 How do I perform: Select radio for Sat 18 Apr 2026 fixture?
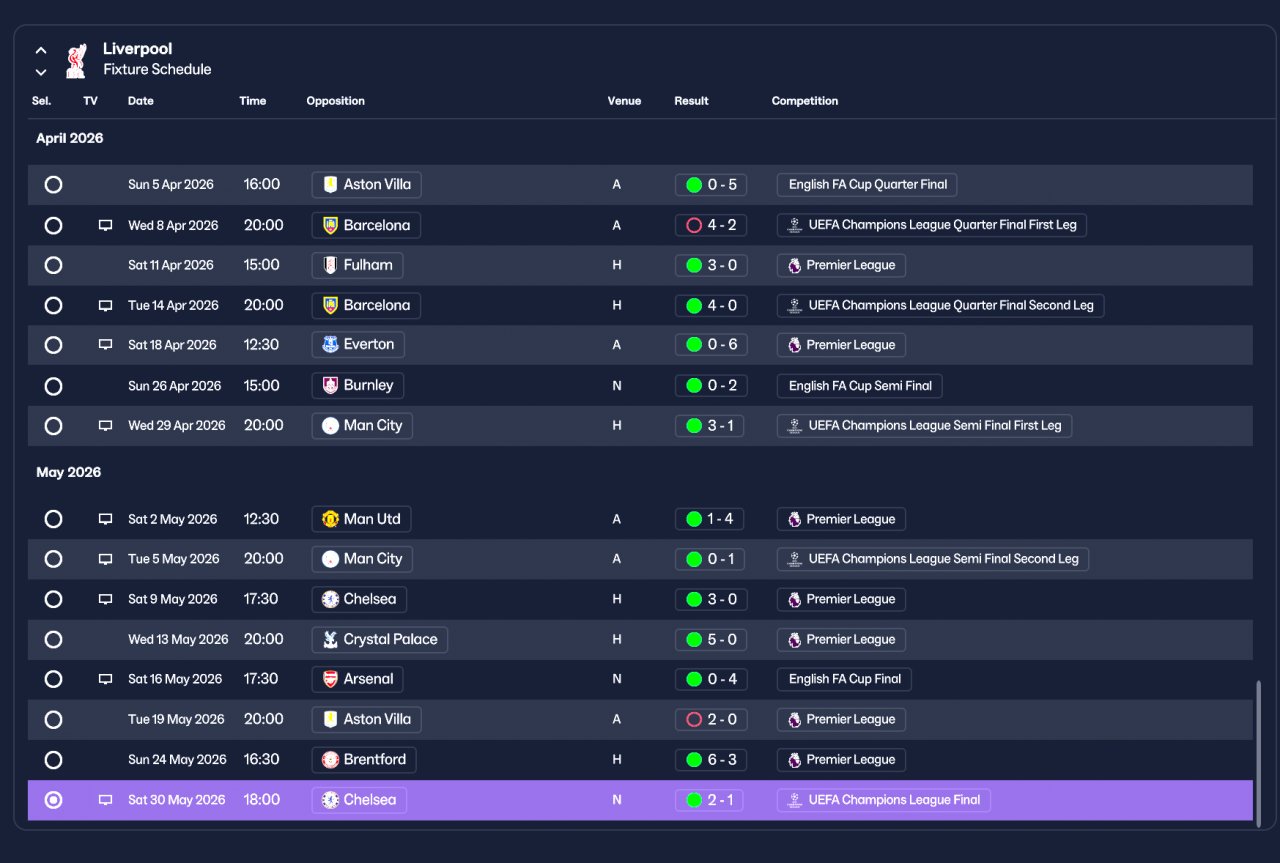pyautogui.click(x=53, y=345)
